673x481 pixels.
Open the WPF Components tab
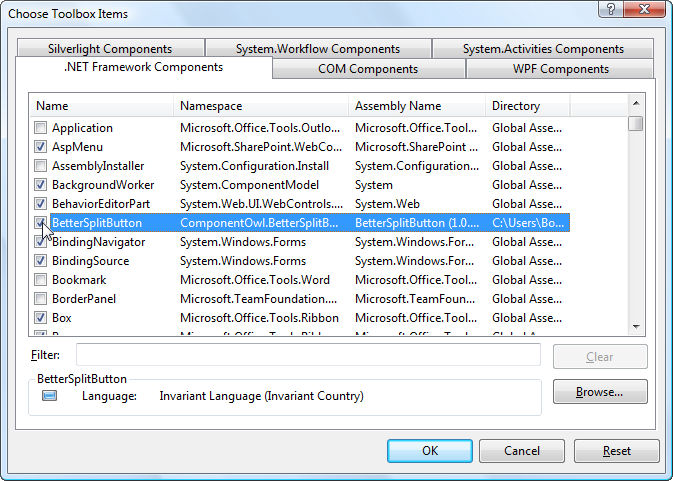pos(560,69)
